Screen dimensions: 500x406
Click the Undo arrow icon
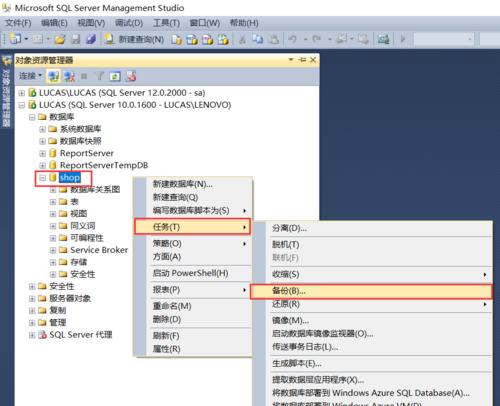[x=293, y=40]
